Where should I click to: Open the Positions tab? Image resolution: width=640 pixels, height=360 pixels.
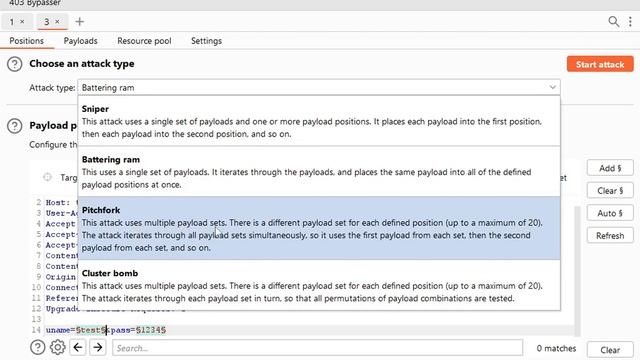coord(27,41)
